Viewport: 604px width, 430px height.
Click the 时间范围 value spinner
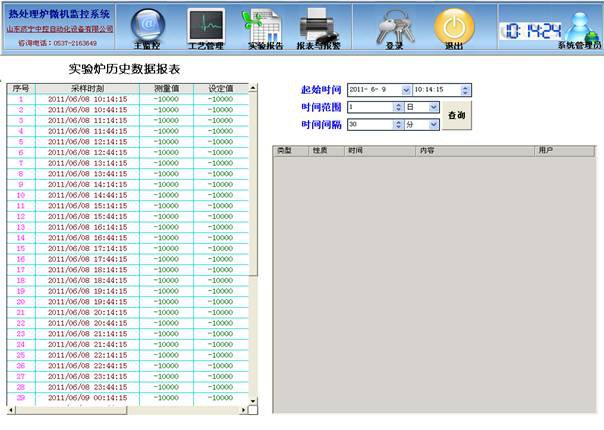(x=398, y=107)
